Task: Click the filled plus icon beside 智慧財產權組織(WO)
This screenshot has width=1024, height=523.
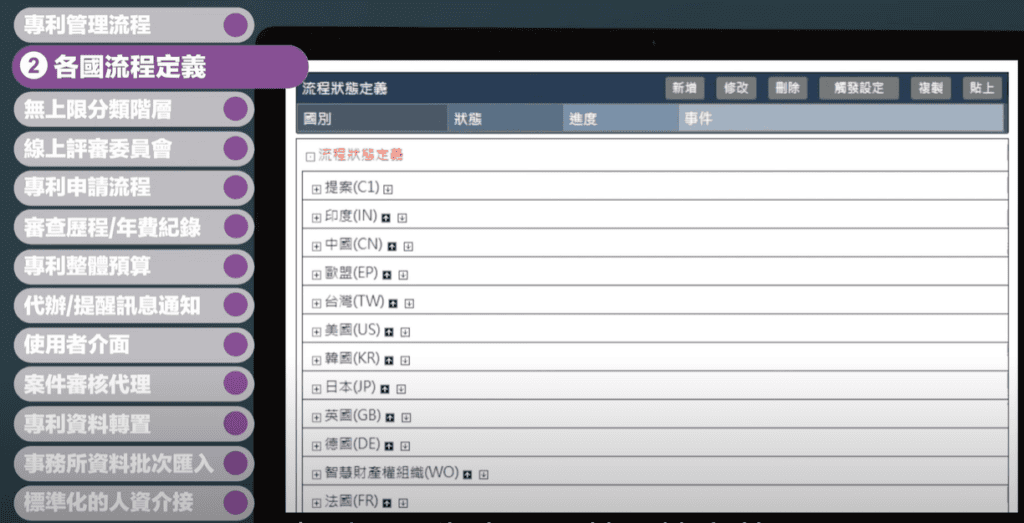Action: (x=468, y=474)
